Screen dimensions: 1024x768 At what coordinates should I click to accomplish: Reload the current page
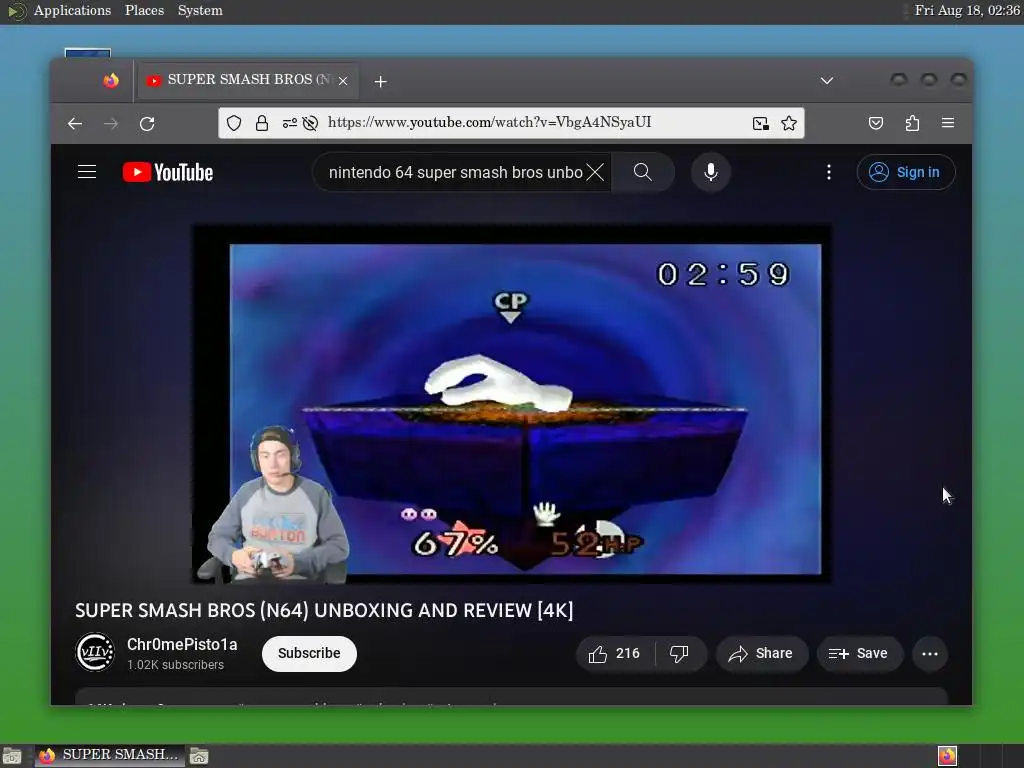tap(147, 123)
